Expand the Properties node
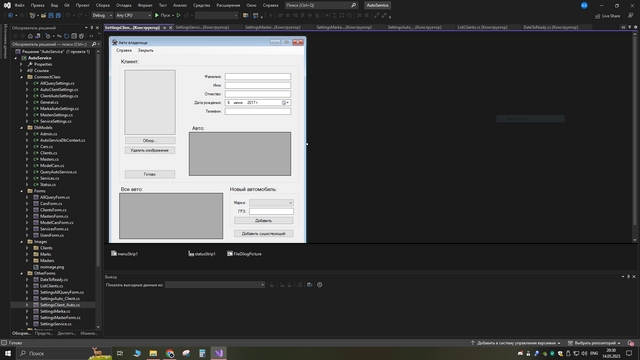 tap(22, 64)
